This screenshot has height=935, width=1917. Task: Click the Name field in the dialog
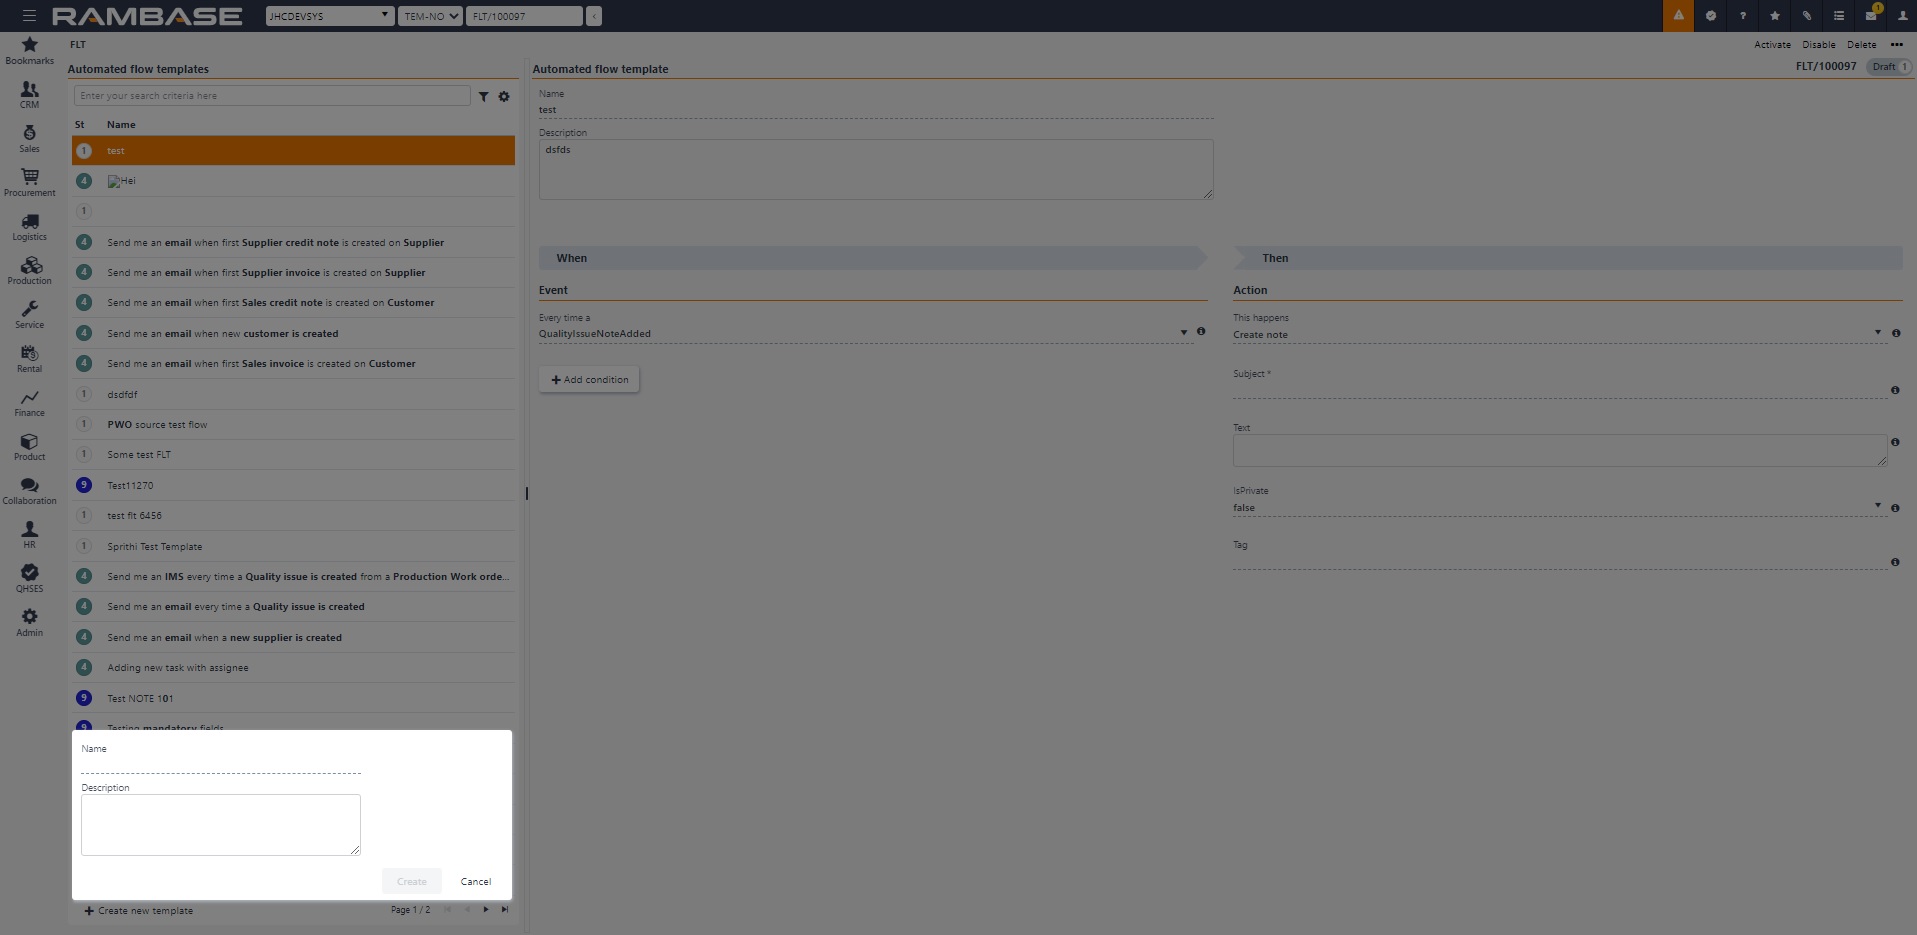[x=220, y=765]
